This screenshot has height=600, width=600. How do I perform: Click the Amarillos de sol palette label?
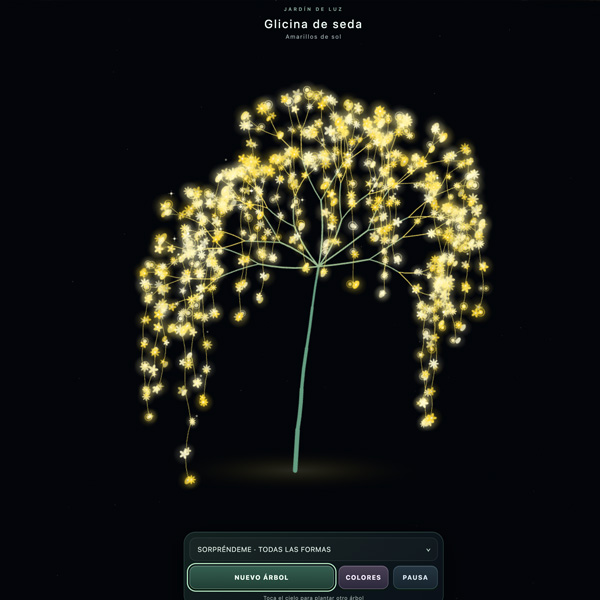pyautogui.click(x=313, y=37)
